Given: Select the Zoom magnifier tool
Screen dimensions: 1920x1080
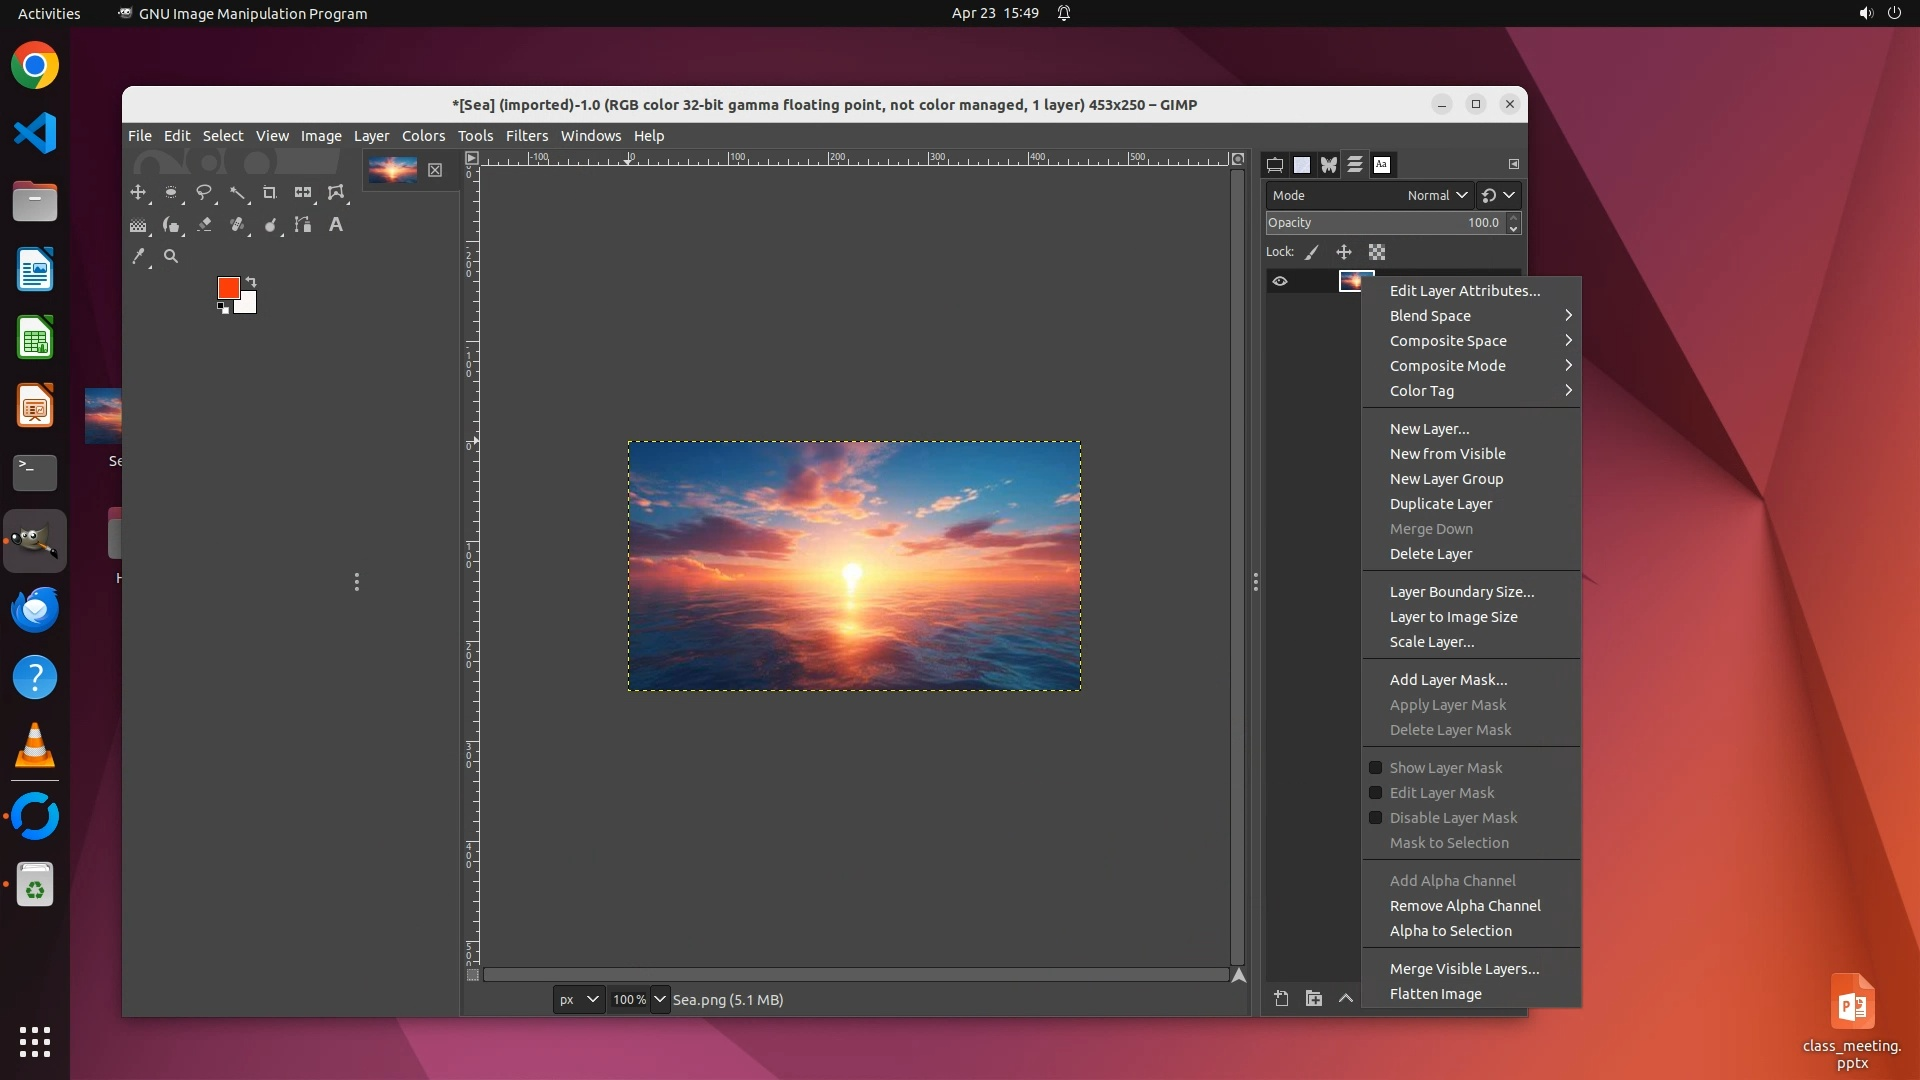Looking at the screenshot, I should click(x=171, y=257).
